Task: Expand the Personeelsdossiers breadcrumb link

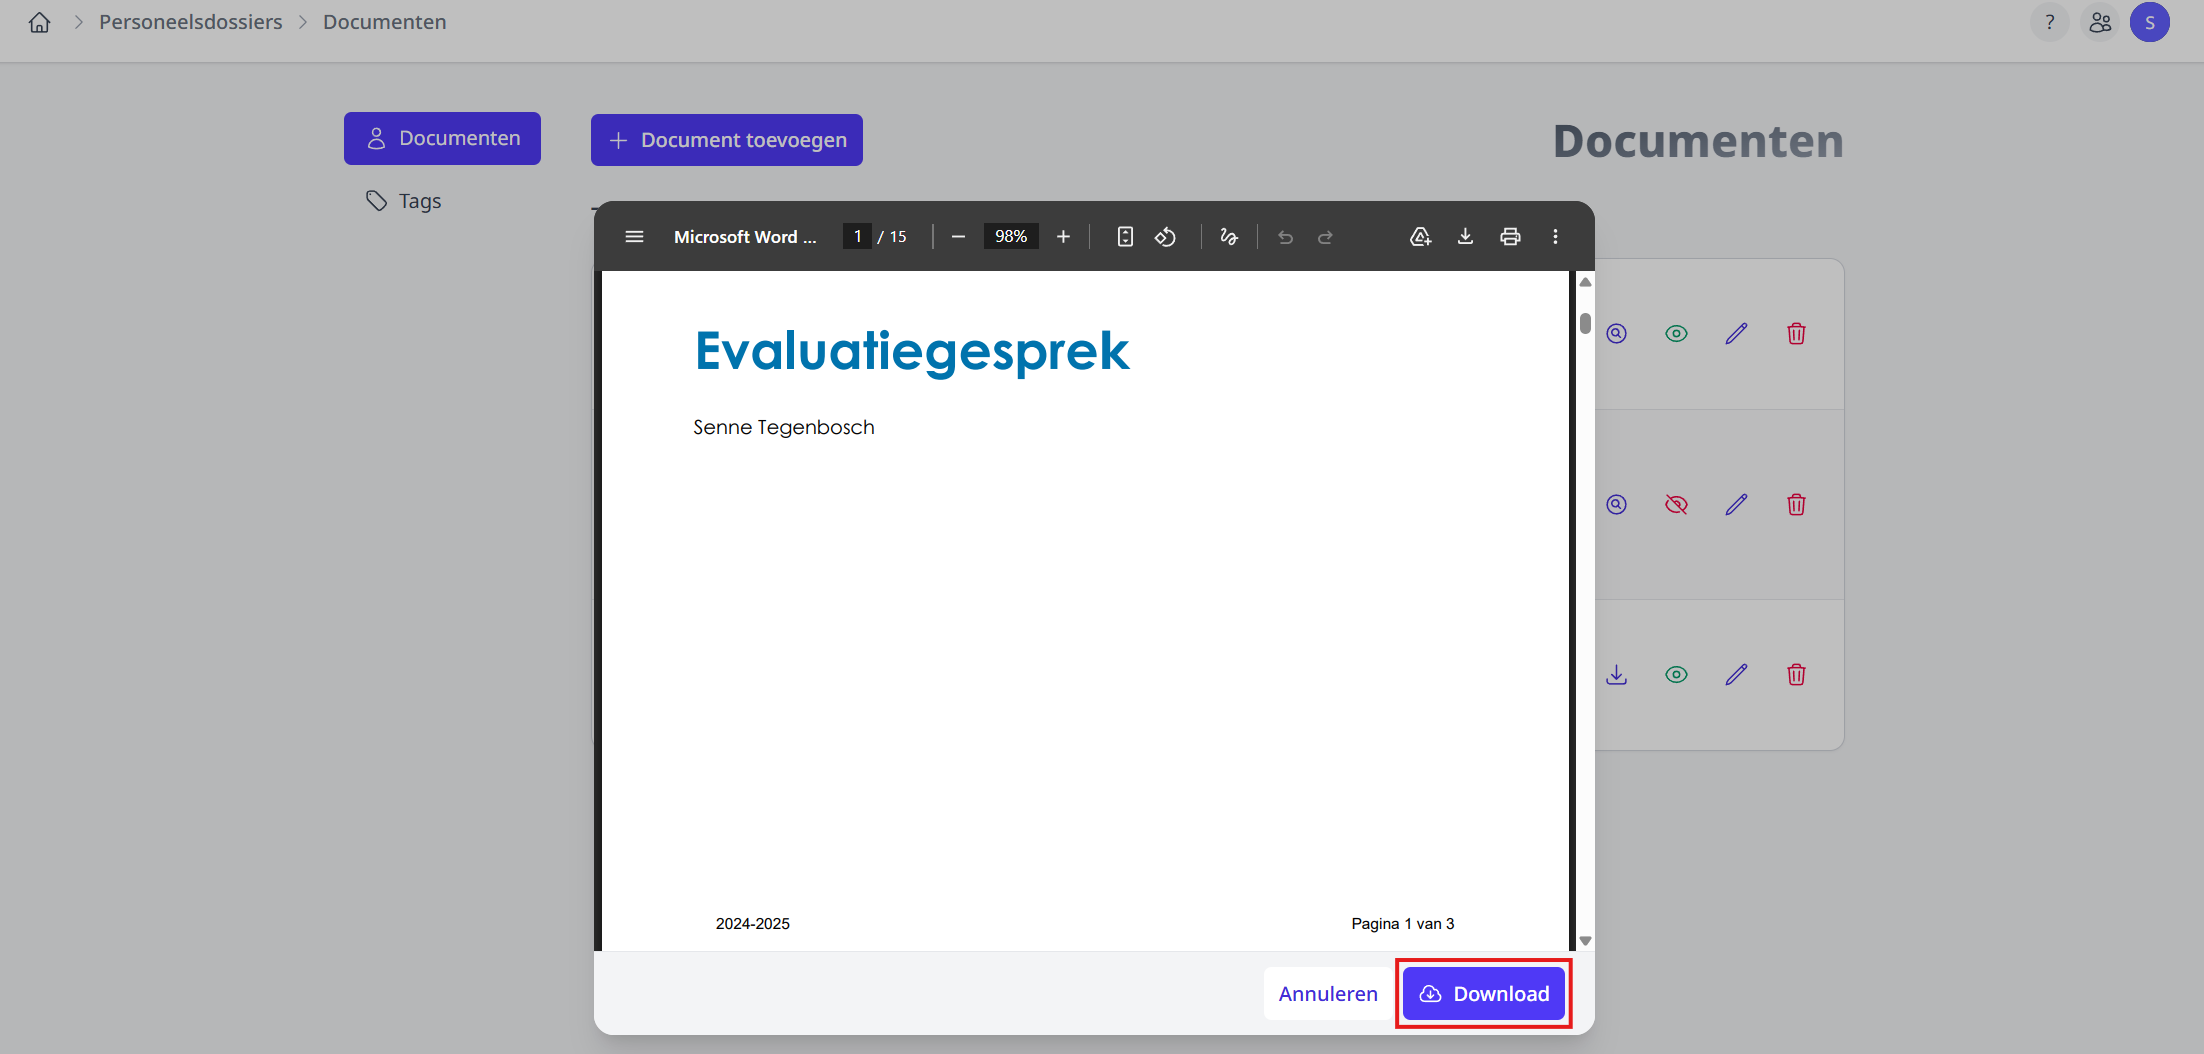Action: [190, 21]
